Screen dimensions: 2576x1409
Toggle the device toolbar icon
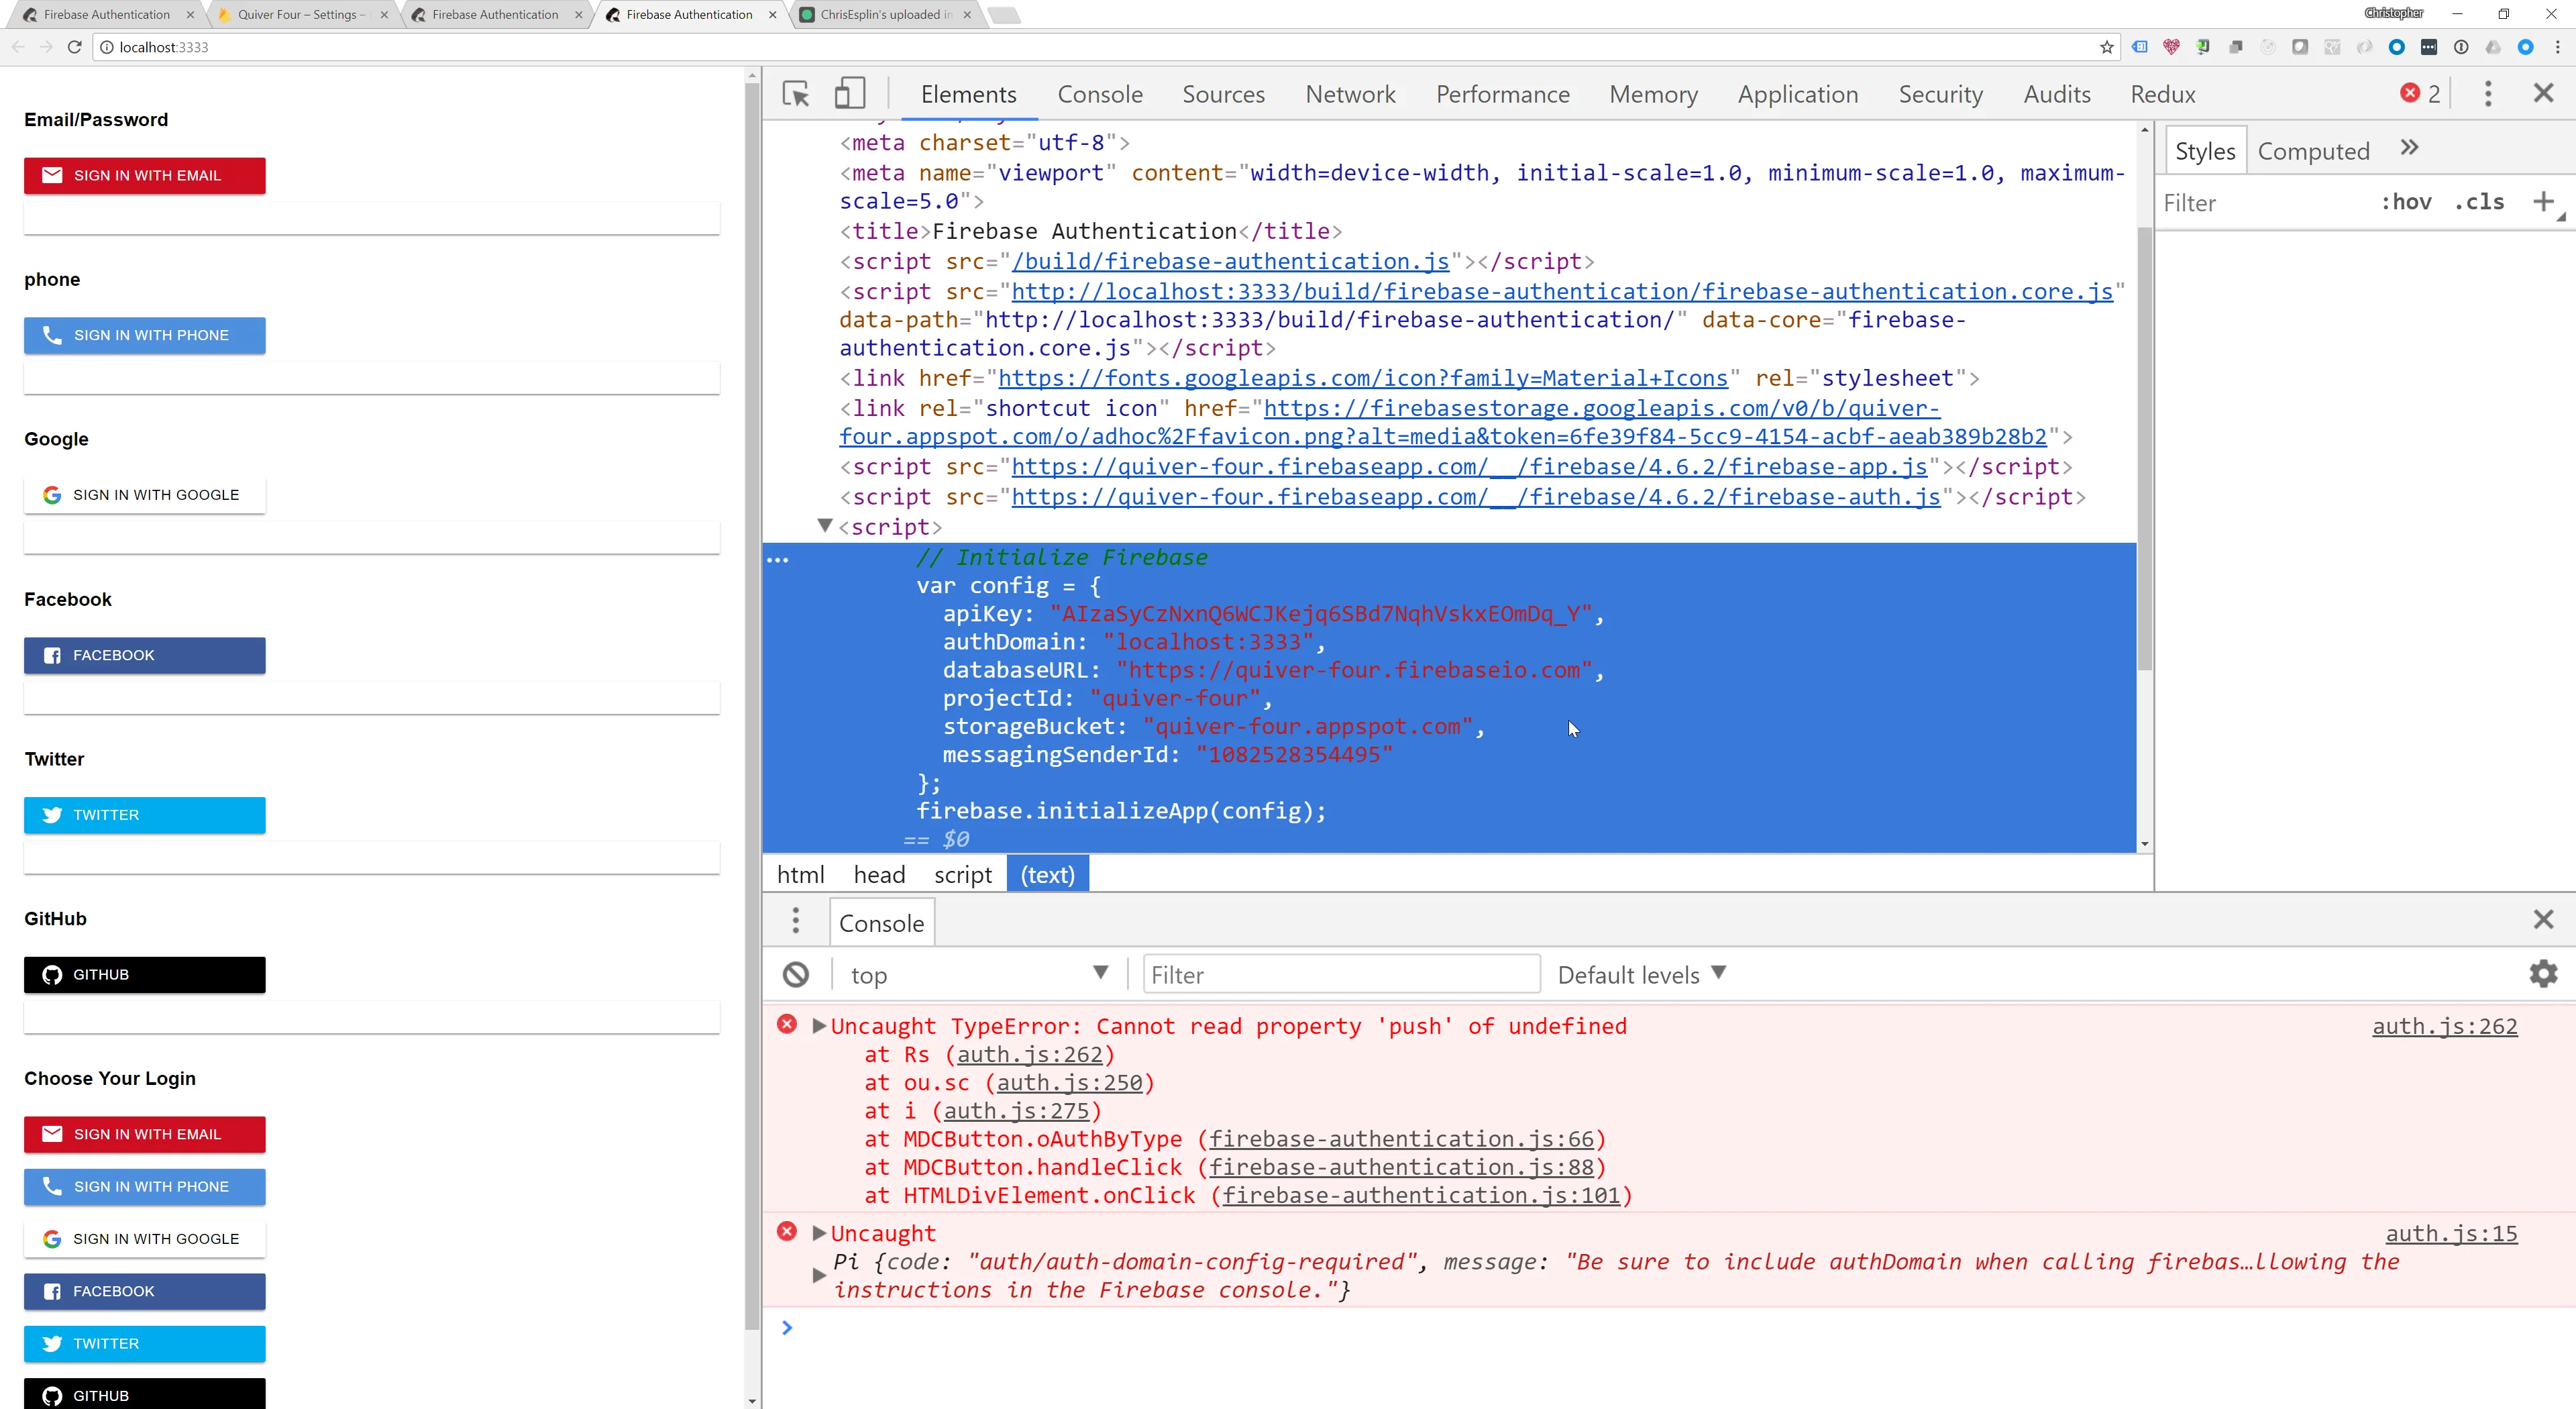(x=849, y=94)
